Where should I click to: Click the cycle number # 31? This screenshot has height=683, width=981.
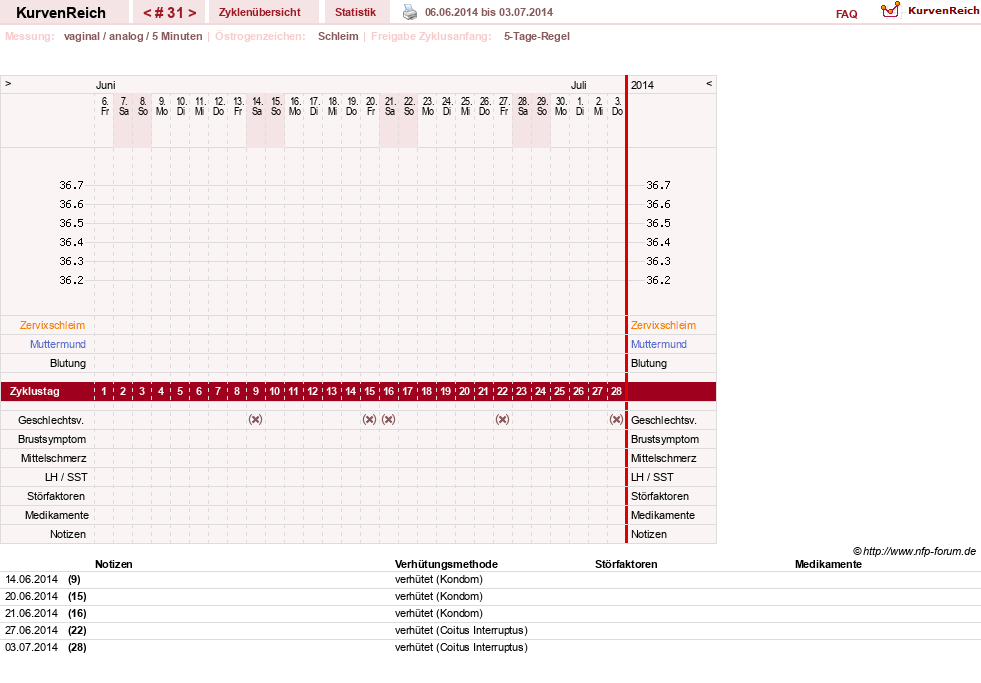click(170, 13)
